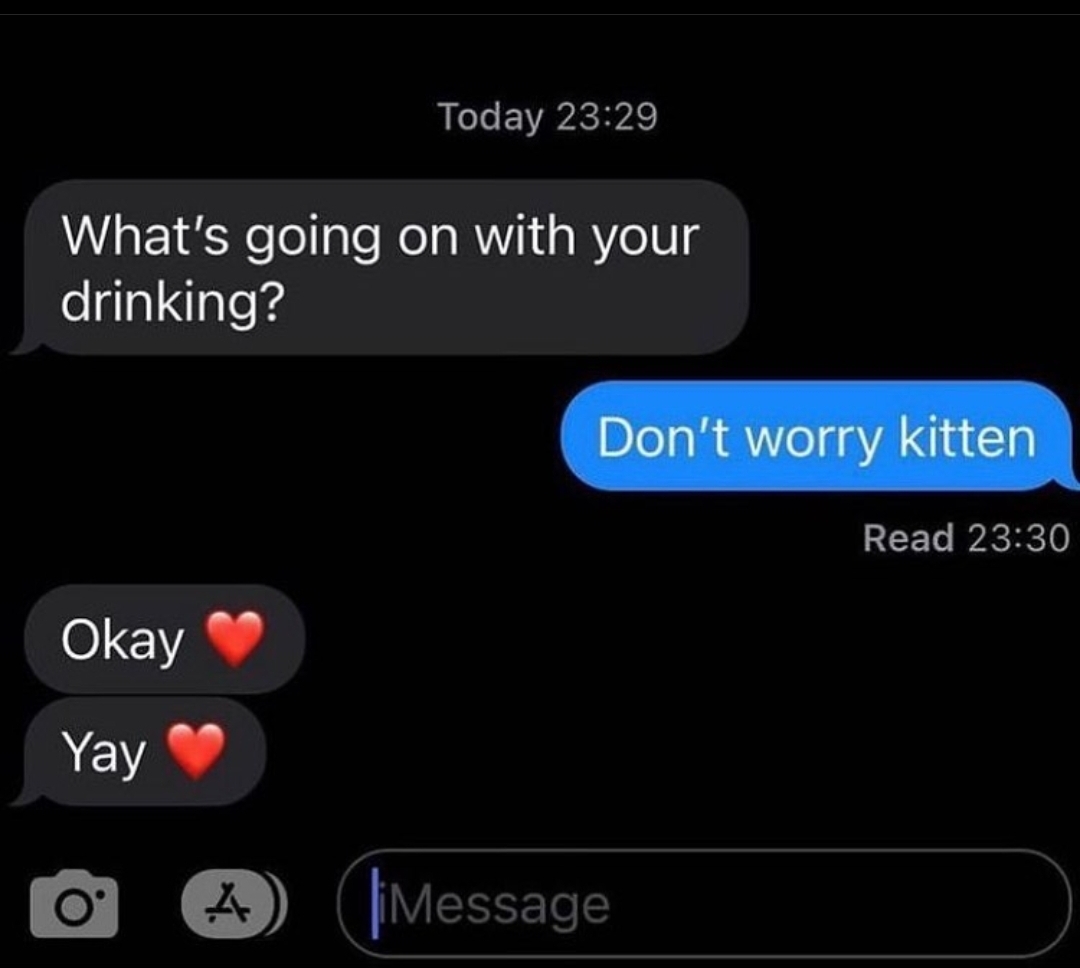Click the word "Okay" text
The image size is (1080, 968).
tap(123, 641)
